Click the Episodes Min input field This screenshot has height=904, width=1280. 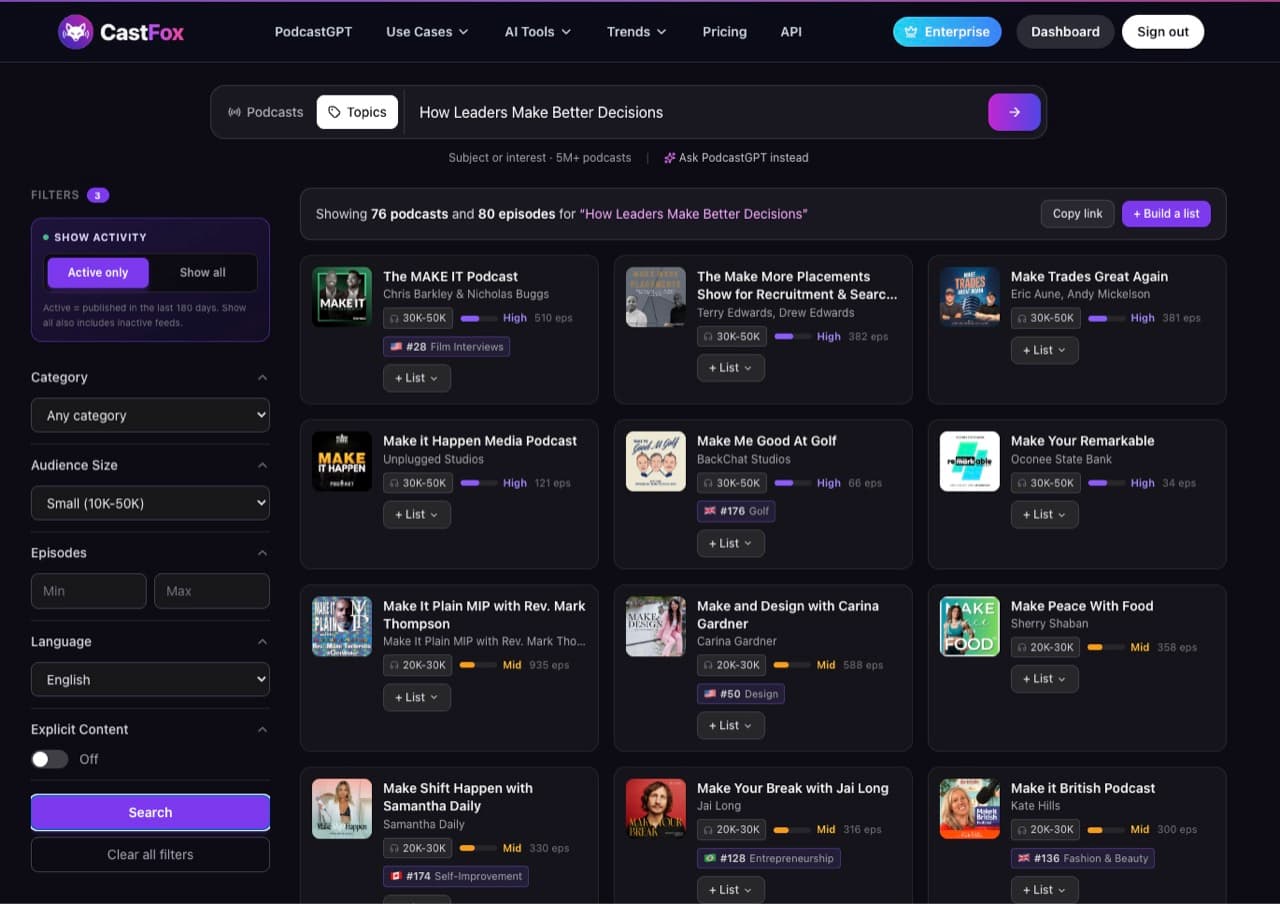pos(89,591)
